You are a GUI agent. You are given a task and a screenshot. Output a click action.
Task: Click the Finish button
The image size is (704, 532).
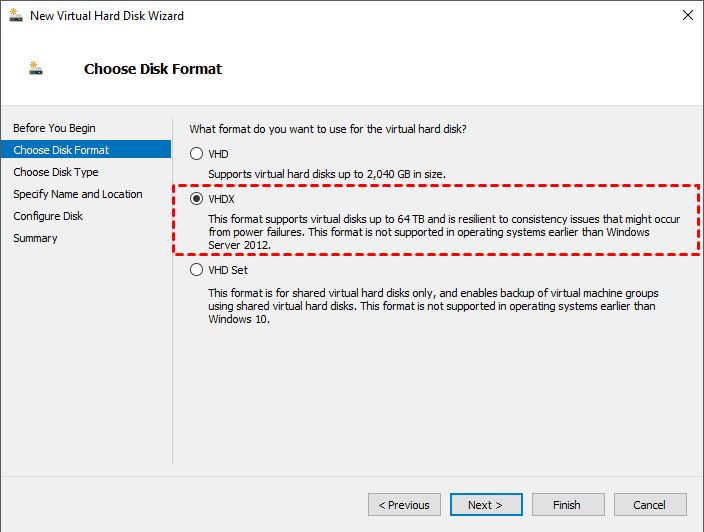(x=567, y=505)
